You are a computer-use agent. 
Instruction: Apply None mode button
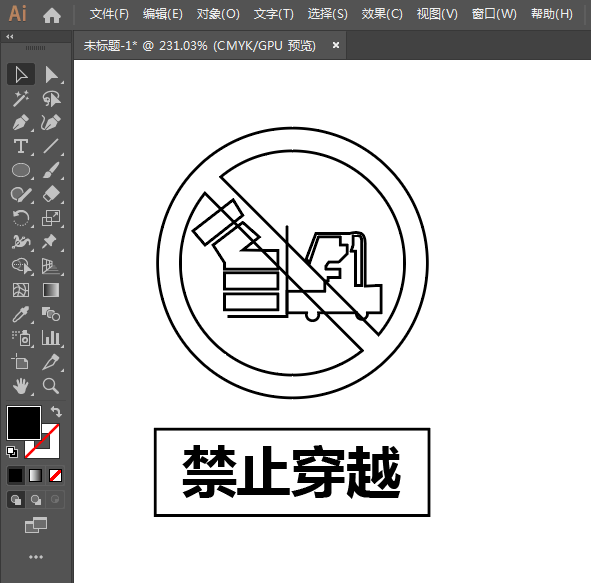[x=55, y=475]
